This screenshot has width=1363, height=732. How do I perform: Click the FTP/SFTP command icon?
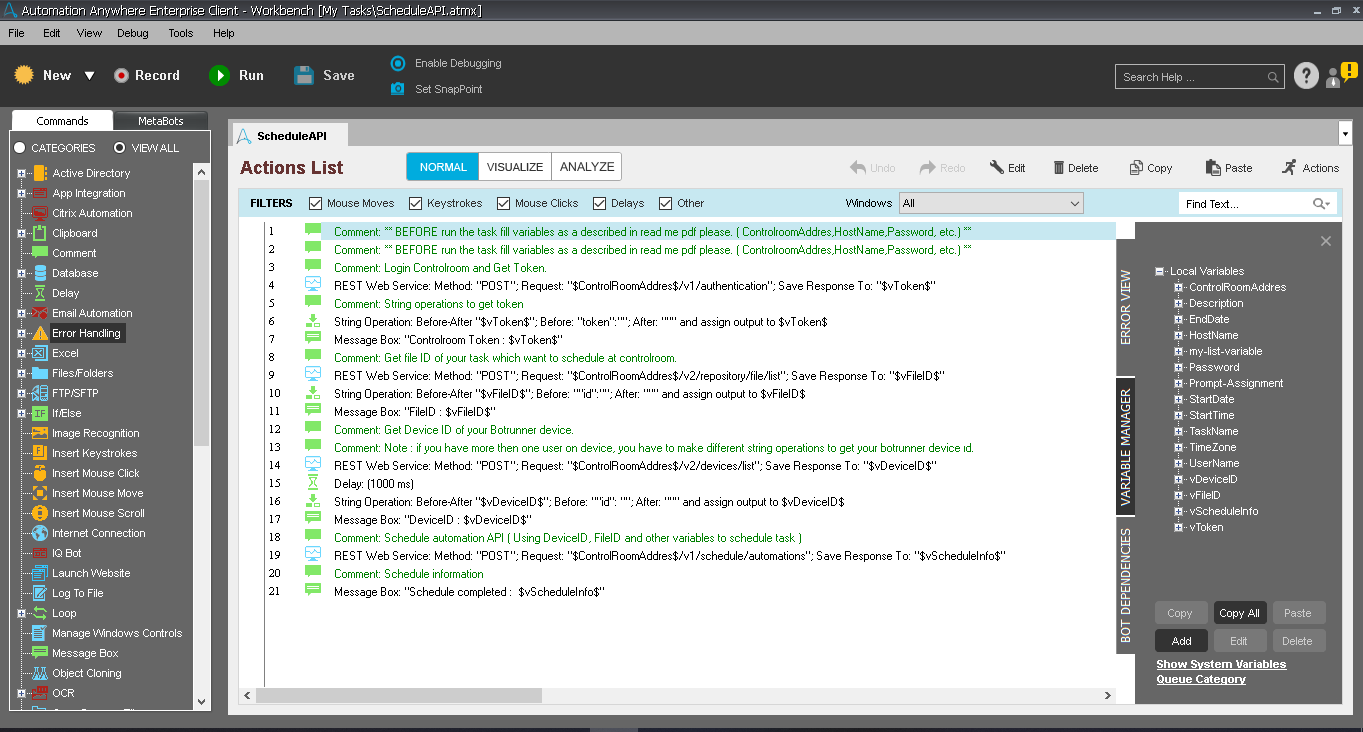40,393
